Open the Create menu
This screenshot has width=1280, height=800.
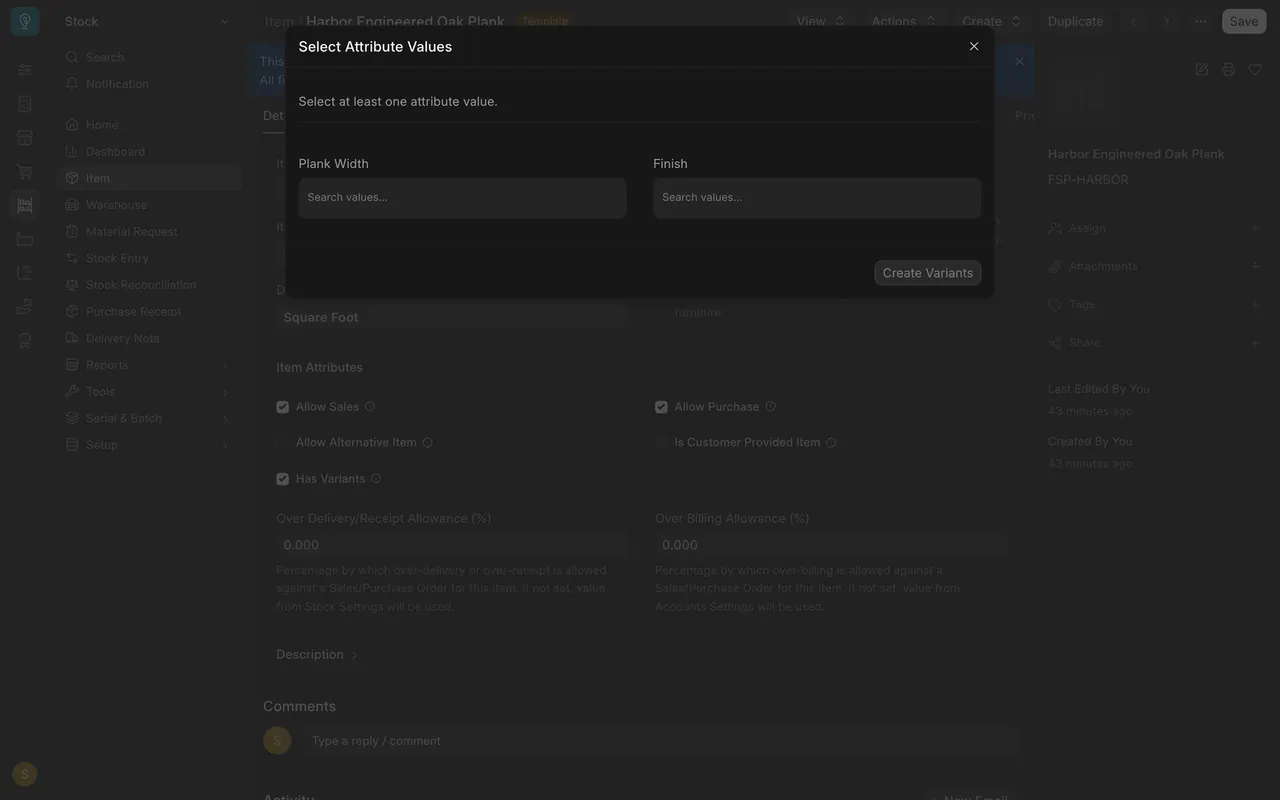[992, 21]
